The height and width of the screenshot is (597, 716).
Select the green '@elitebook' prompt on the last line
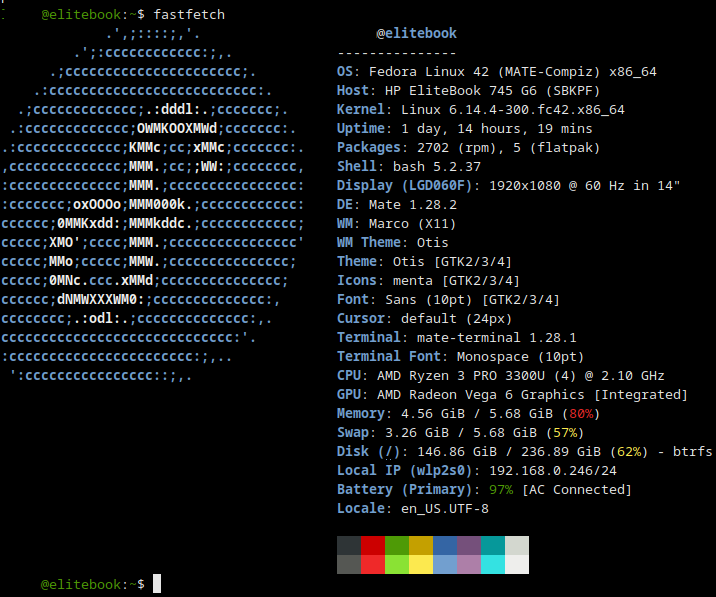point(81,584)
